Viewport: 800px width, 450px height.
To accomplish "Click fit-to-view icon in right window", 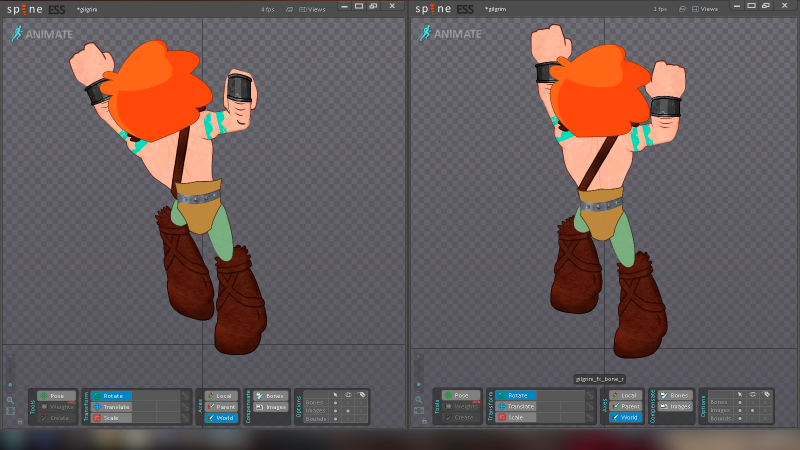I will (419, 410).
